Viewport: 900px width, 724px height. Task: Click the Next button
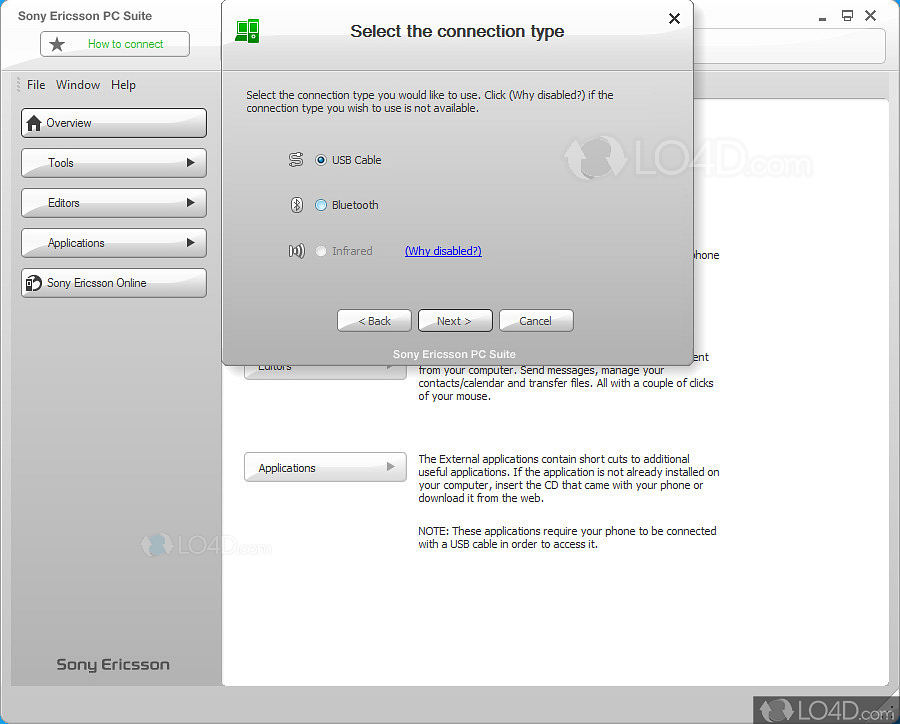[455, 320]
